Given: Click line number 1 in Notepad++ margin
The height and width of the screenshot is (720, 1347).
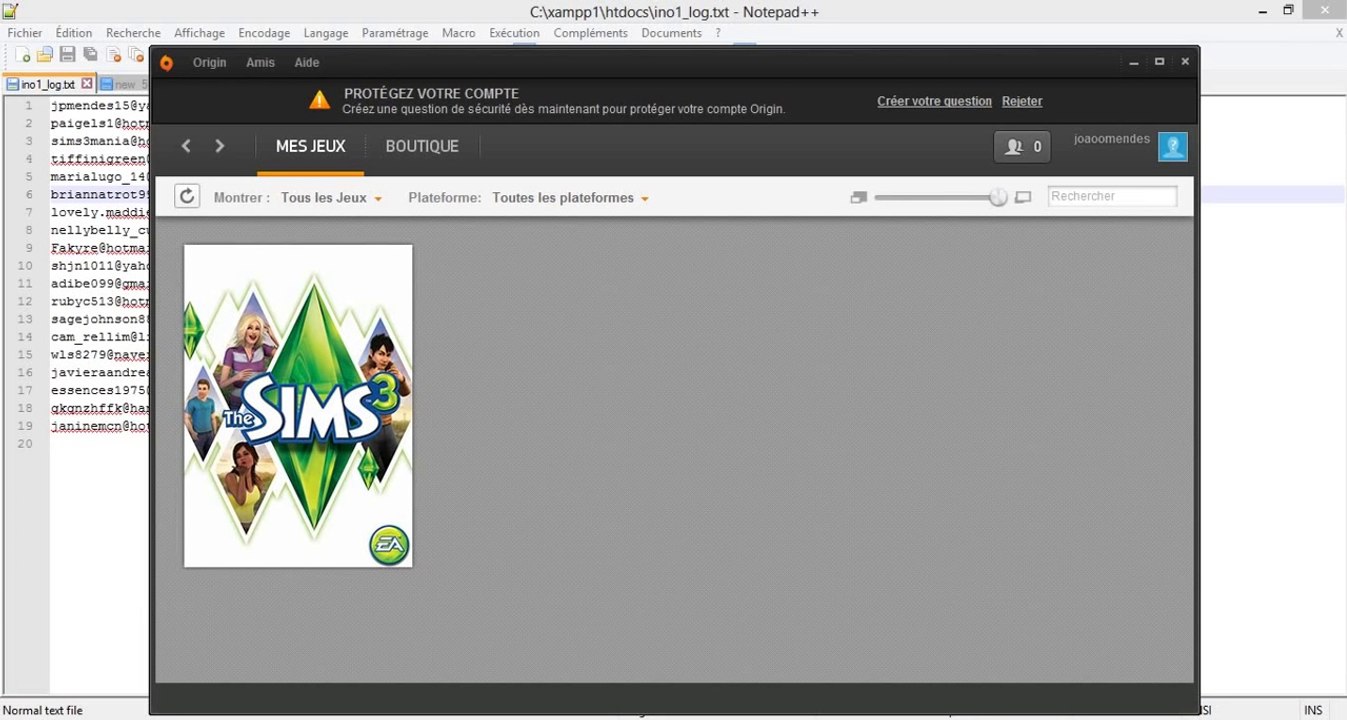Looking at the screenshot, I should [x=29, y=105].
